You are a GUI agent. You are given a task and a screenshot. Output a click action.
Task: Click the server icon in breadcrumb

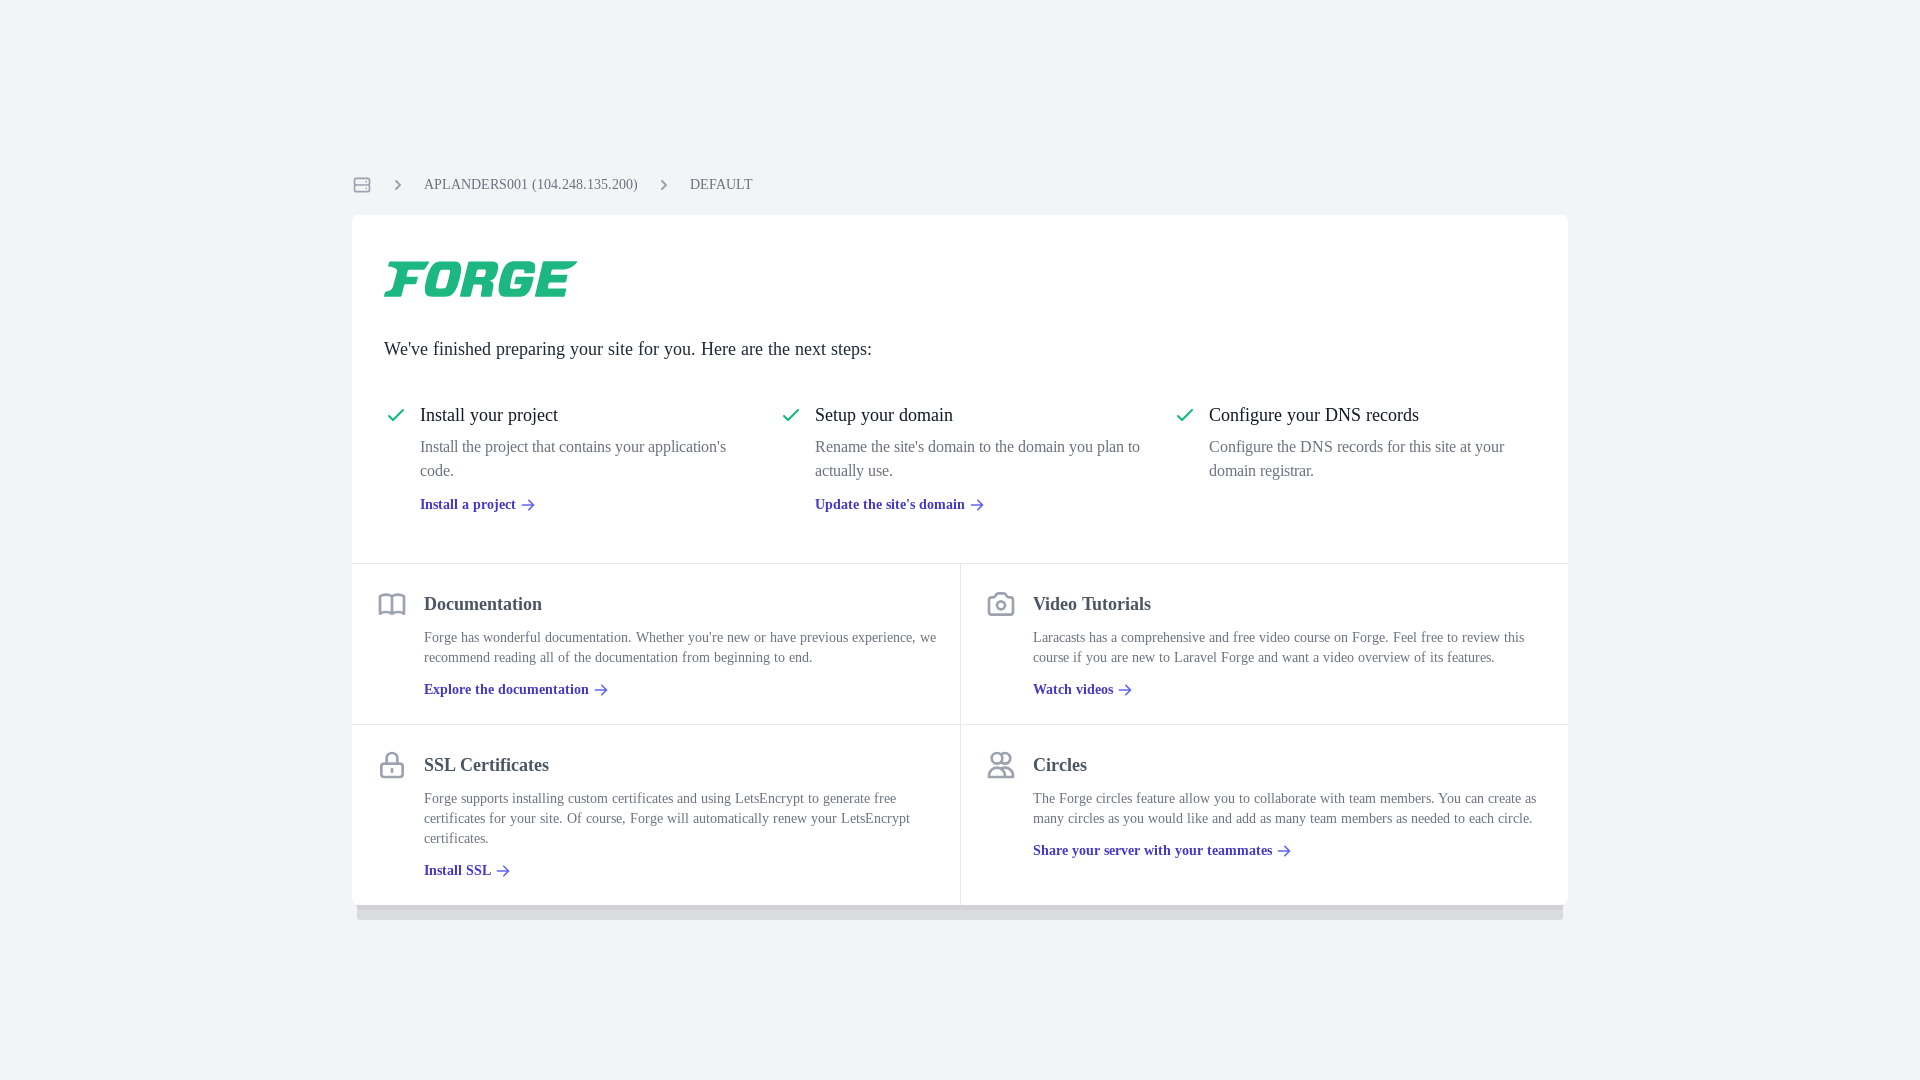(362, 185)
